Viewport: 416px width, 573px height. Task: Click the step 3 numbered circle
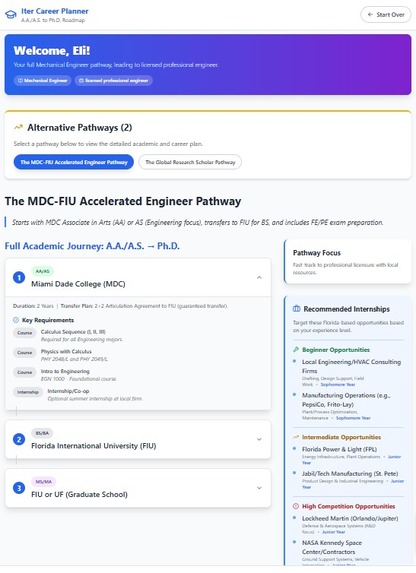[x=19, y=488]
